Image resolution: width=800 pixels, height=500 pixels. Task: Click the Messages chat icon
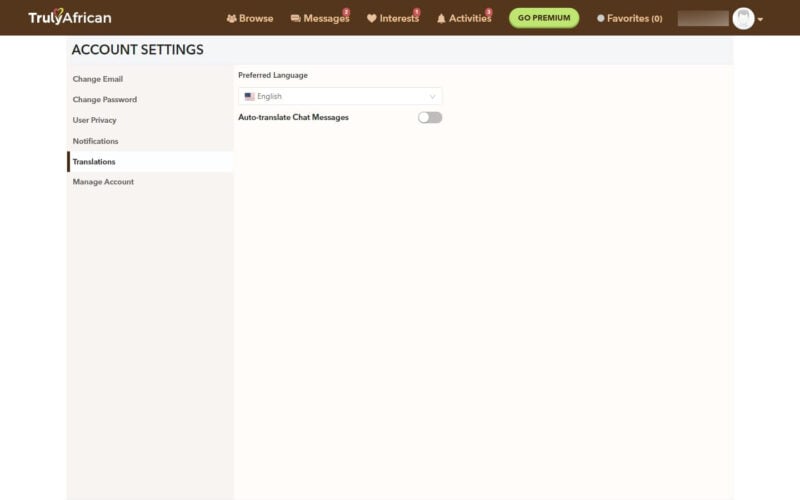[x=295, y=18]
